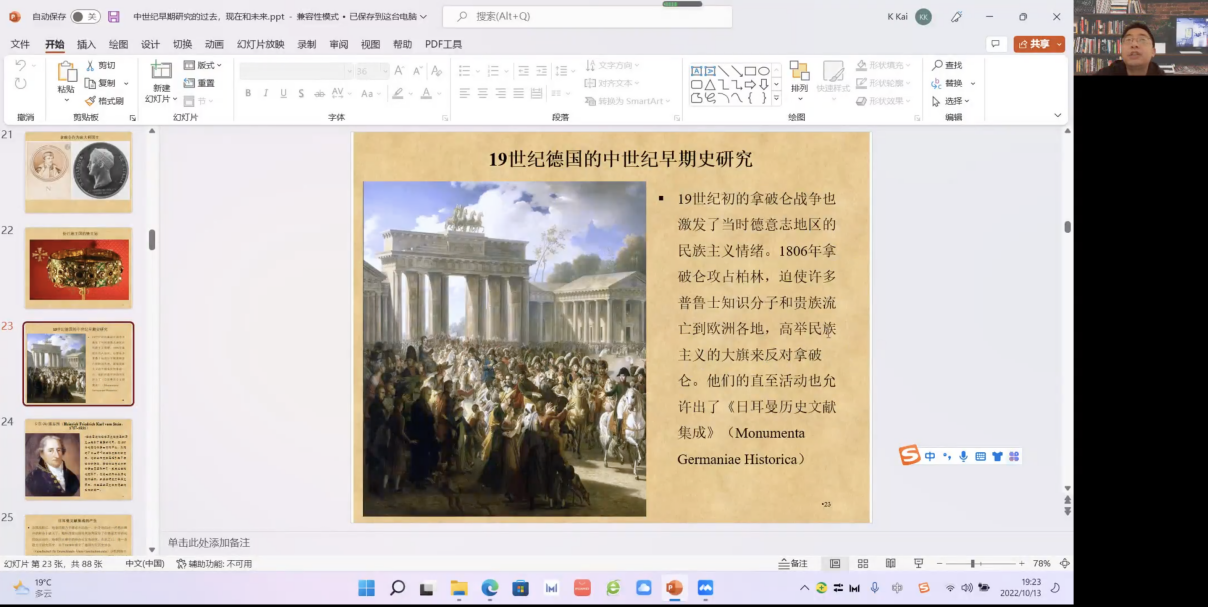Viewport: 1208px width, 607px height.
Task: Open Reading View from status bar
Action: click(x=890, y=564)
